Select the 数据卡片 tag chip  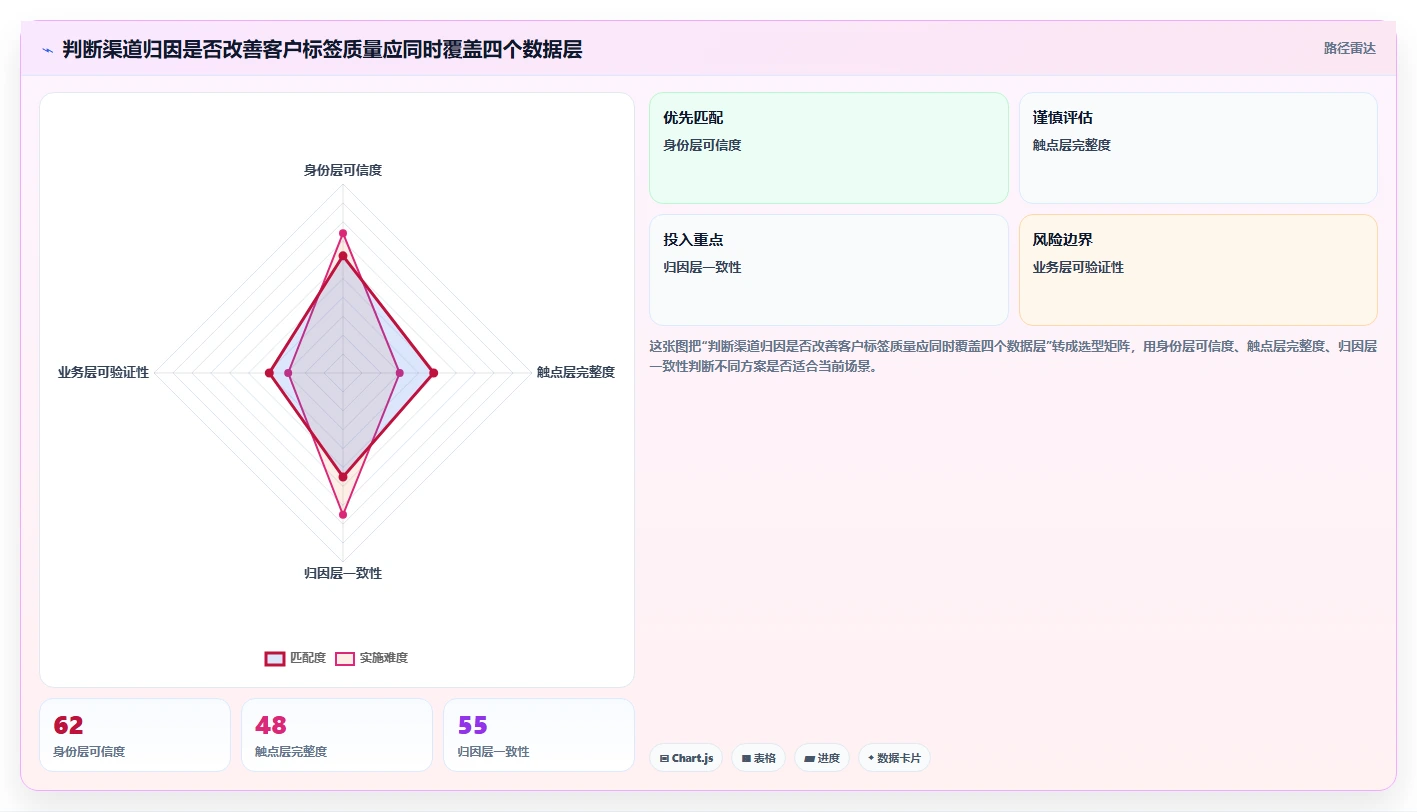tap(894, 758)
